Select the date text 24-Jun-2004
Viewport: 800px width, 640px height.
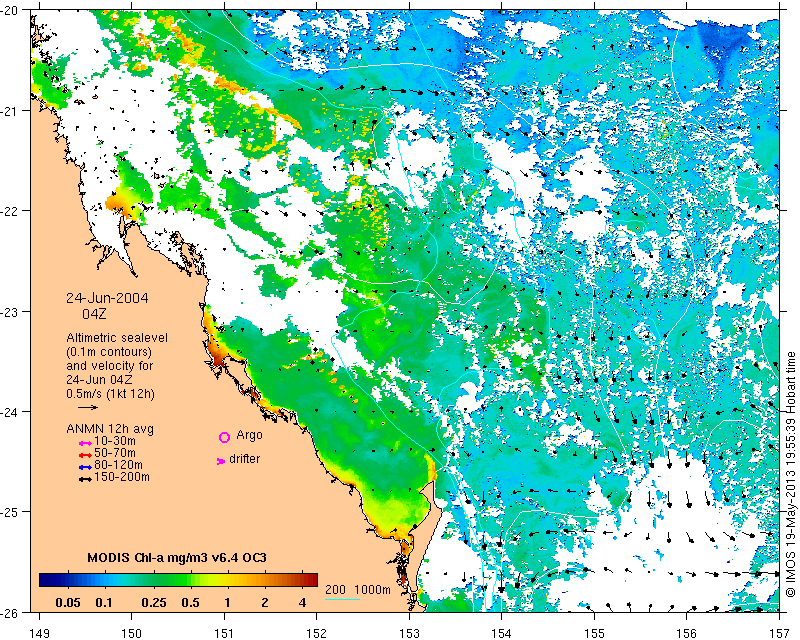[x=107, y=298]
